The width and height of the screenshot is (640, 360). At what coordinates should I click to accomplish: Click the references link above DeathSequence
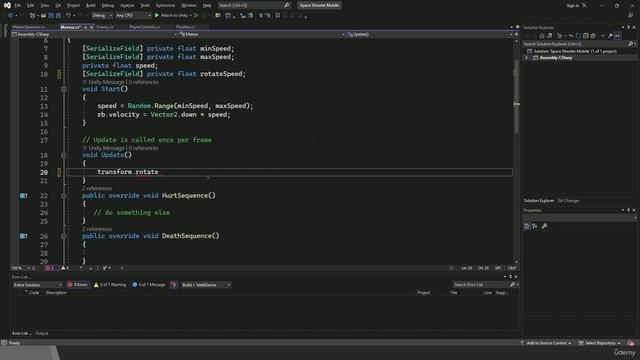pos(97,229)
